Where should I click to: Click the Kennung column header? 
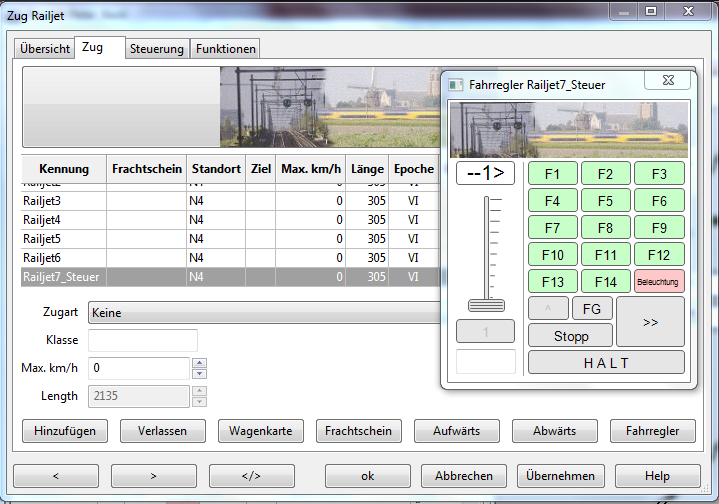[x=64, y=169]
